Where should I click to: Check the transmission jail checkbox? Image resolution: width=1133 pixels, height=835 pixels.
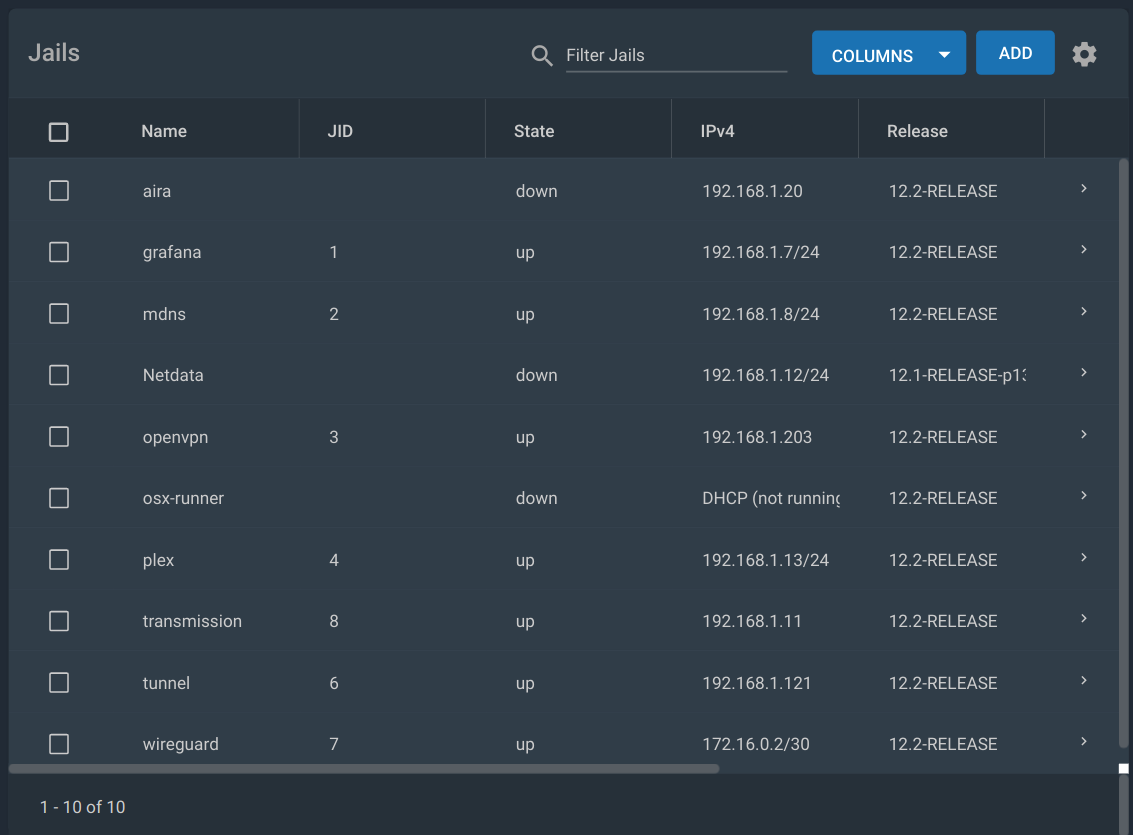[x=59, y=621]
